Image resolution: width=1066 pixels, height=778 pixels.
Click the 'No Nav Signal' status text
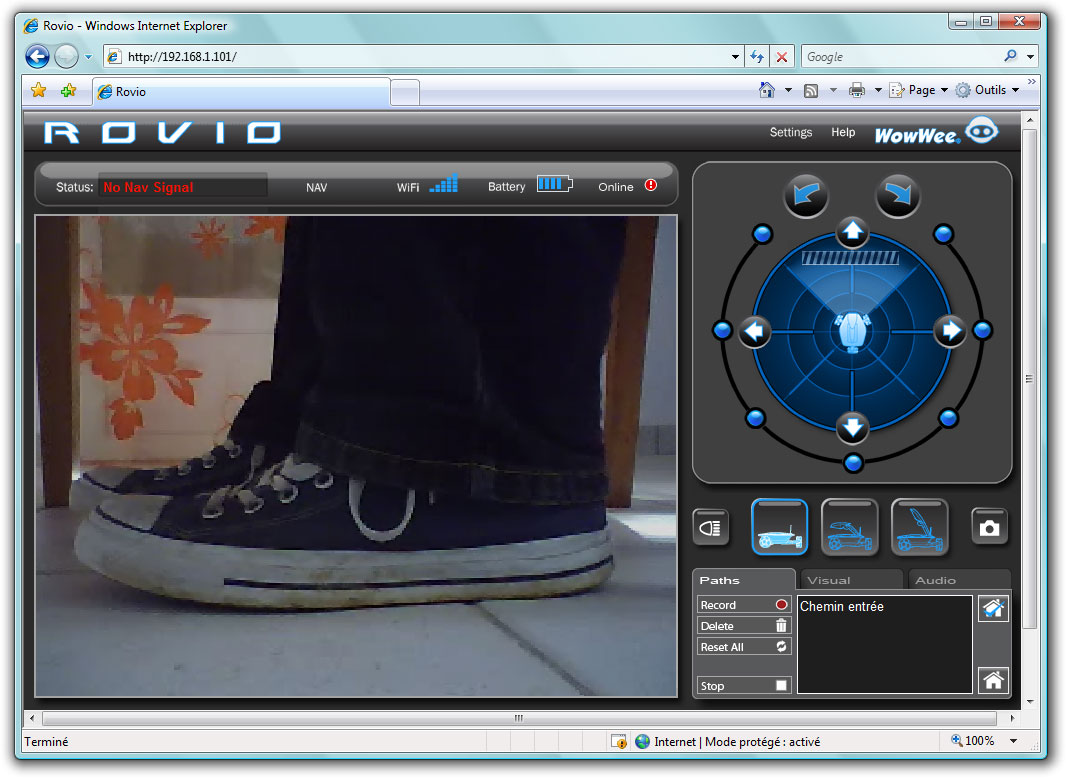click(148, 187)
